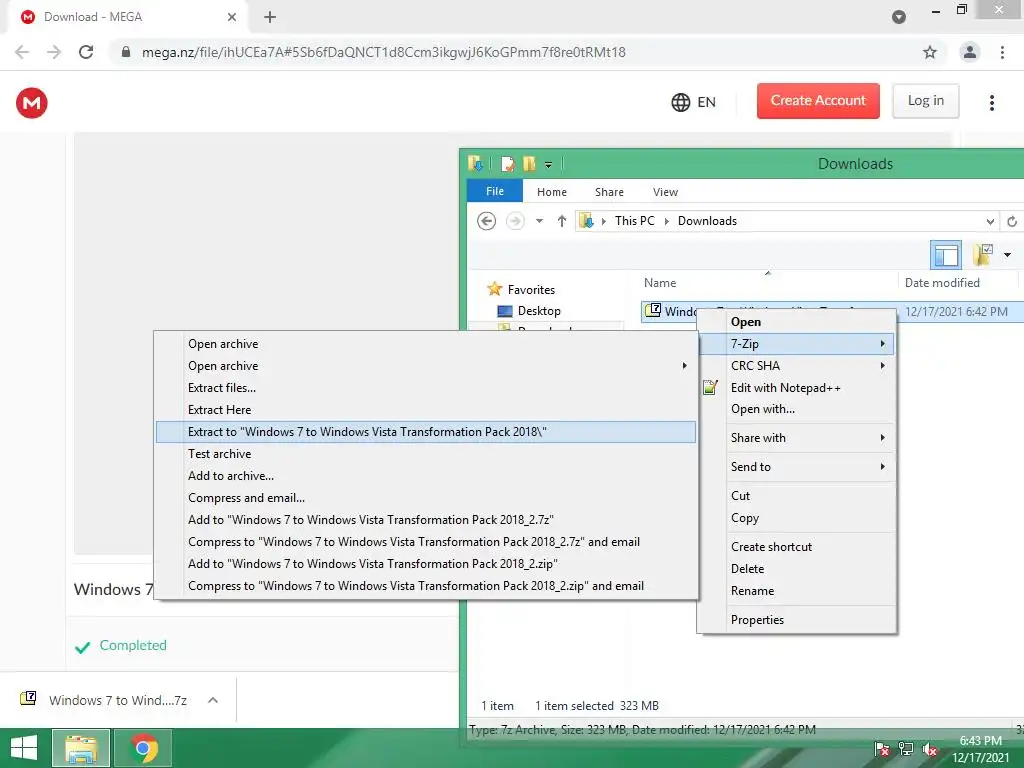Open Customize Quick Access Toolbar dropdown

pos(549,165)
